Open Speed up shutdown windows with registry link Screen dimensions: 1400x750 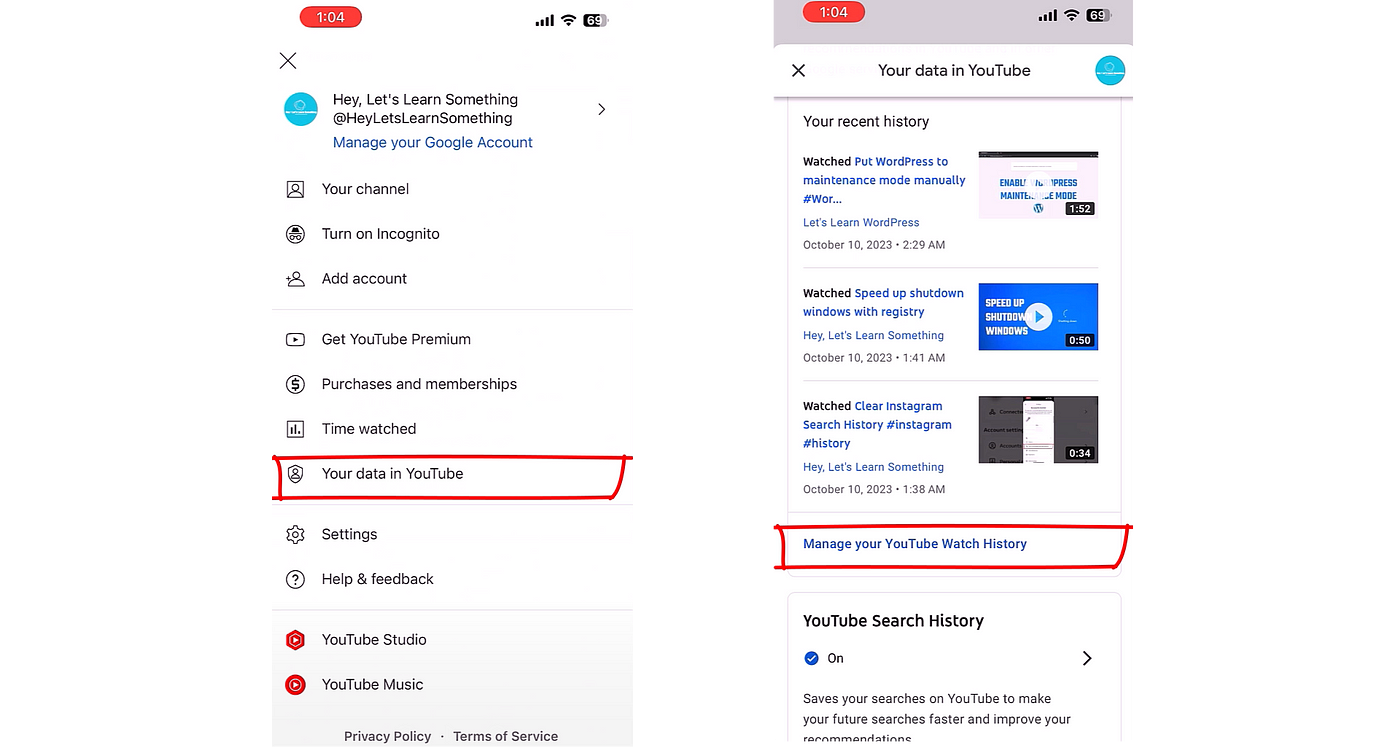tap(883, 302)
